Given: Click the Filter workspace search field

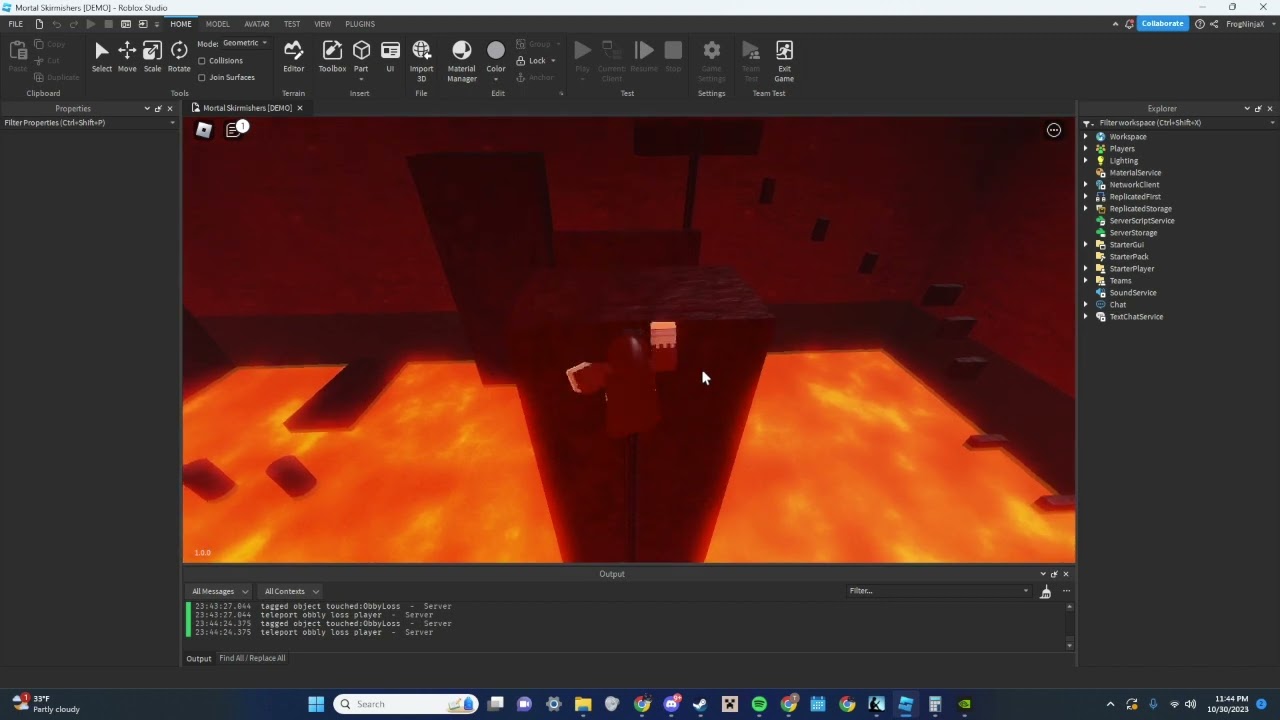Looking at the screenshot, I should [1178, 123].
